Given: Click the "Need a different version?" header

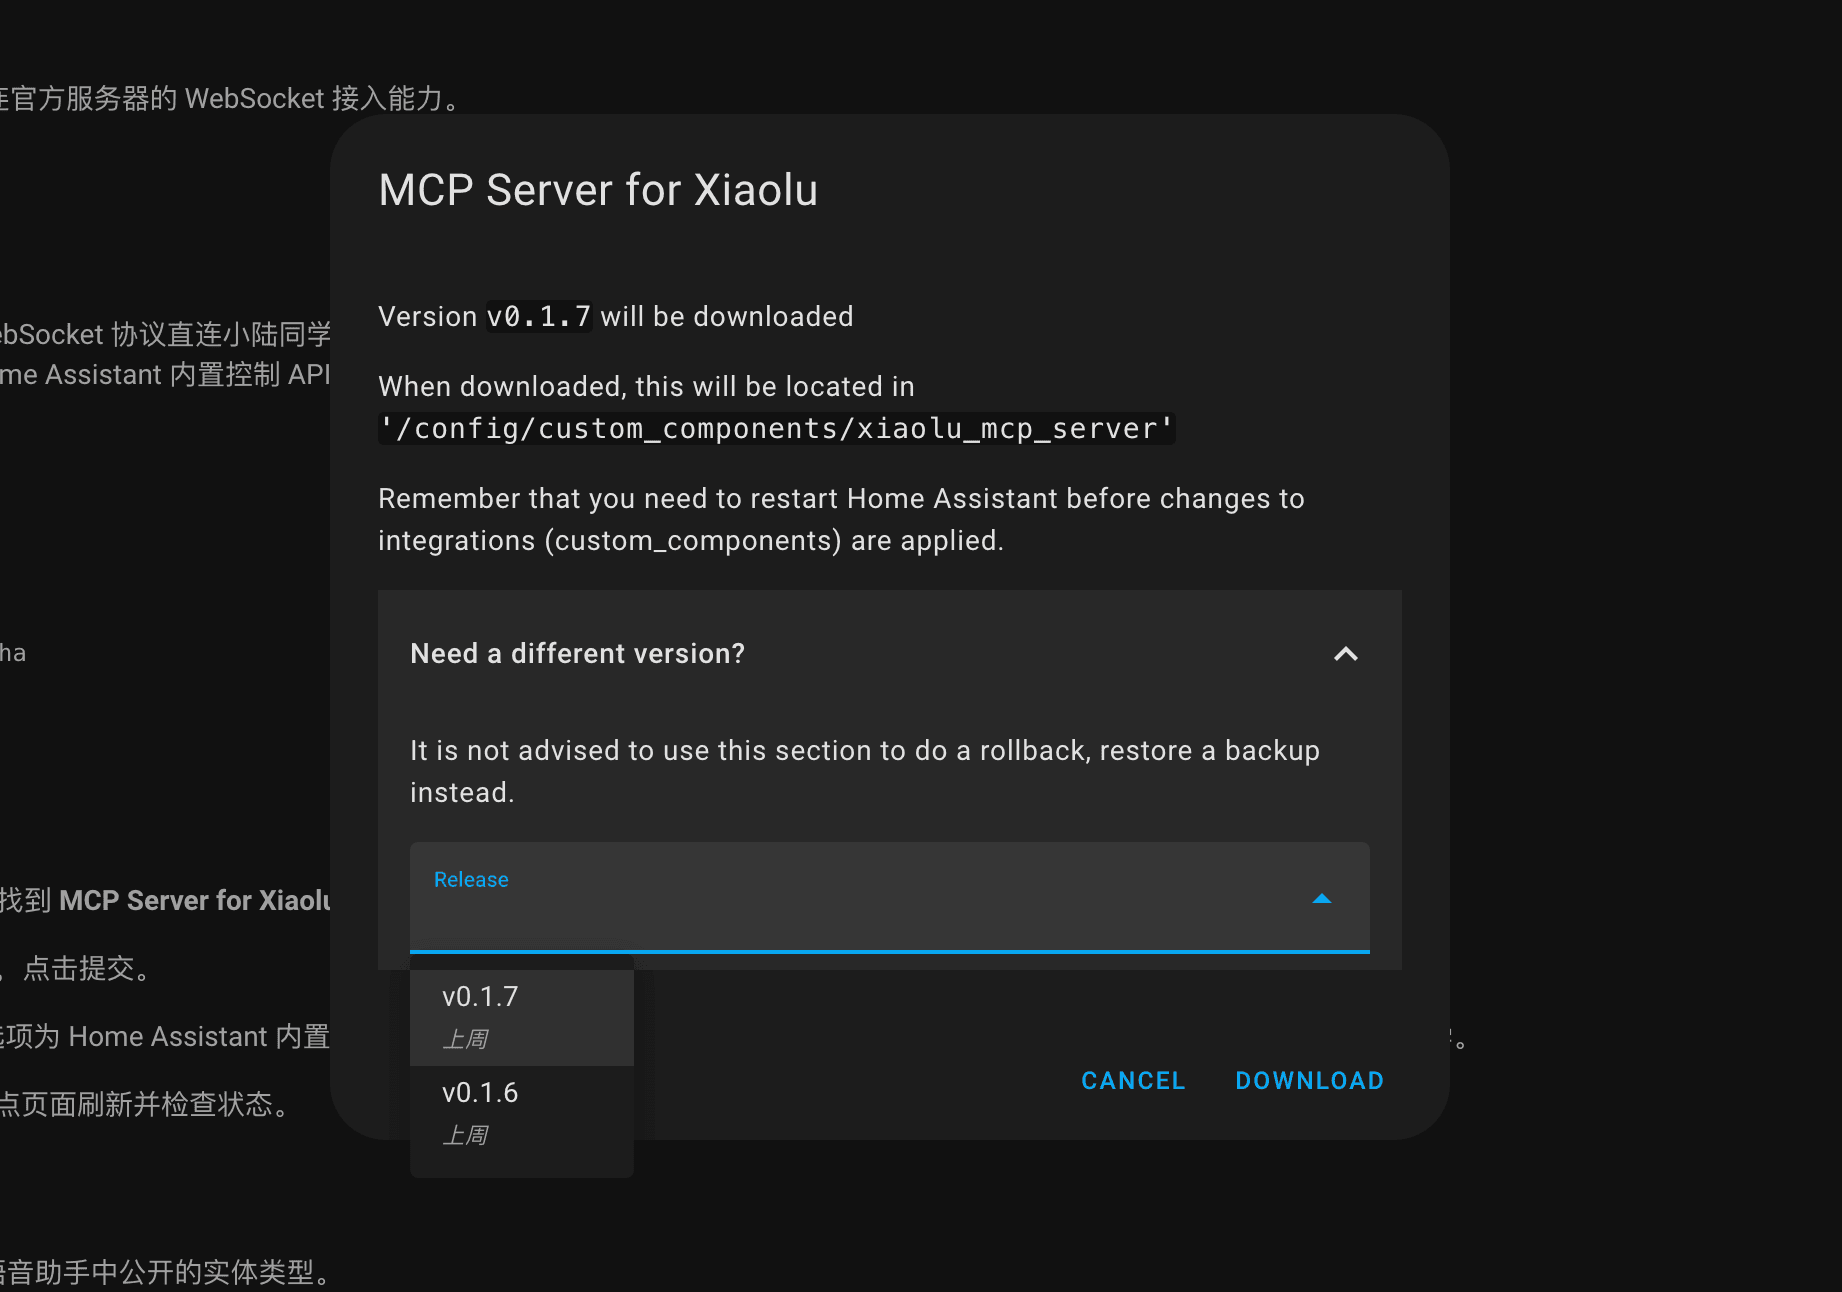Looking at the screenshot, I should pos(890,654).
